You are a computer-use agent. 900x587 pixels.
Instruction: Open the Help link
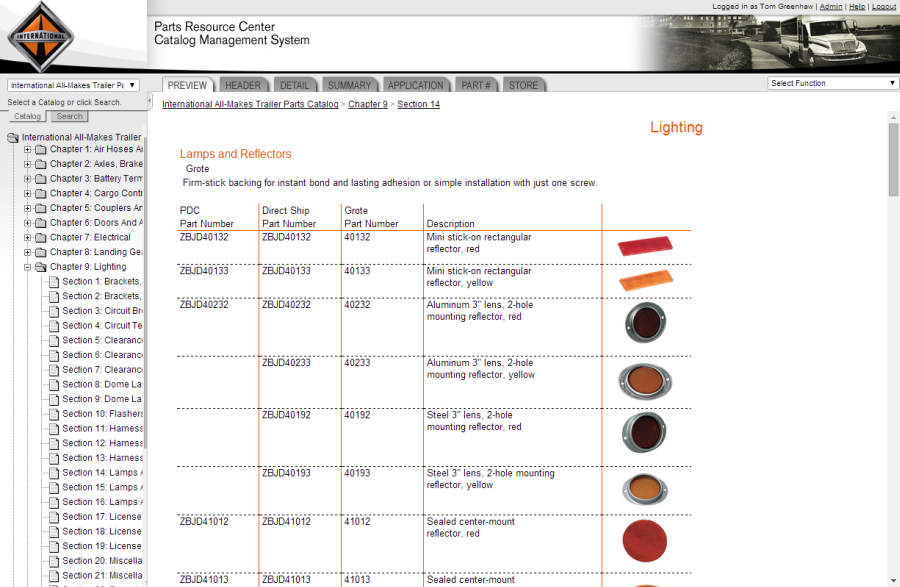click(x=857, y=6)
